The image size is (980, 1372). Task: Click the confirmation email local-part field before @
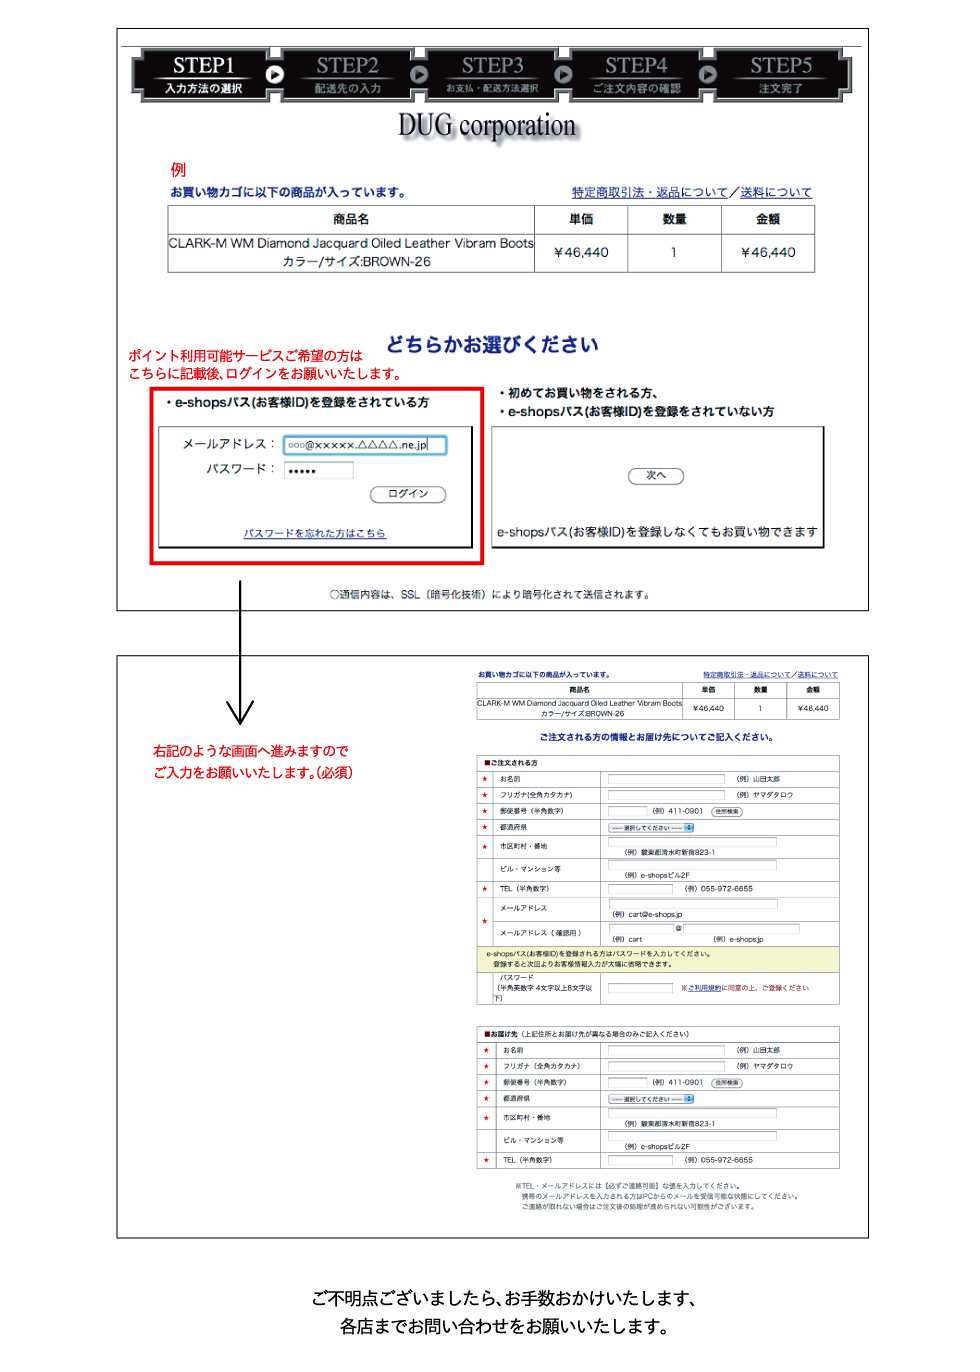coord(641,928)
